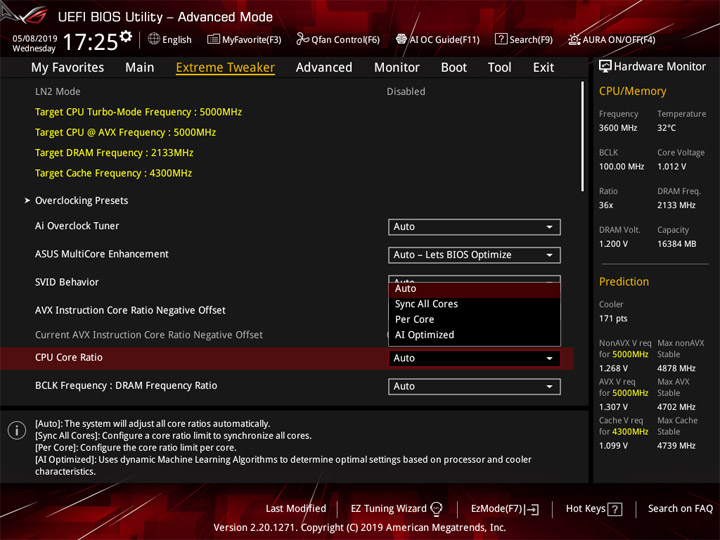Click the 05/08/2019 date text
The image size is (720, 540).
pyautogui.click(x=34, y=38)
